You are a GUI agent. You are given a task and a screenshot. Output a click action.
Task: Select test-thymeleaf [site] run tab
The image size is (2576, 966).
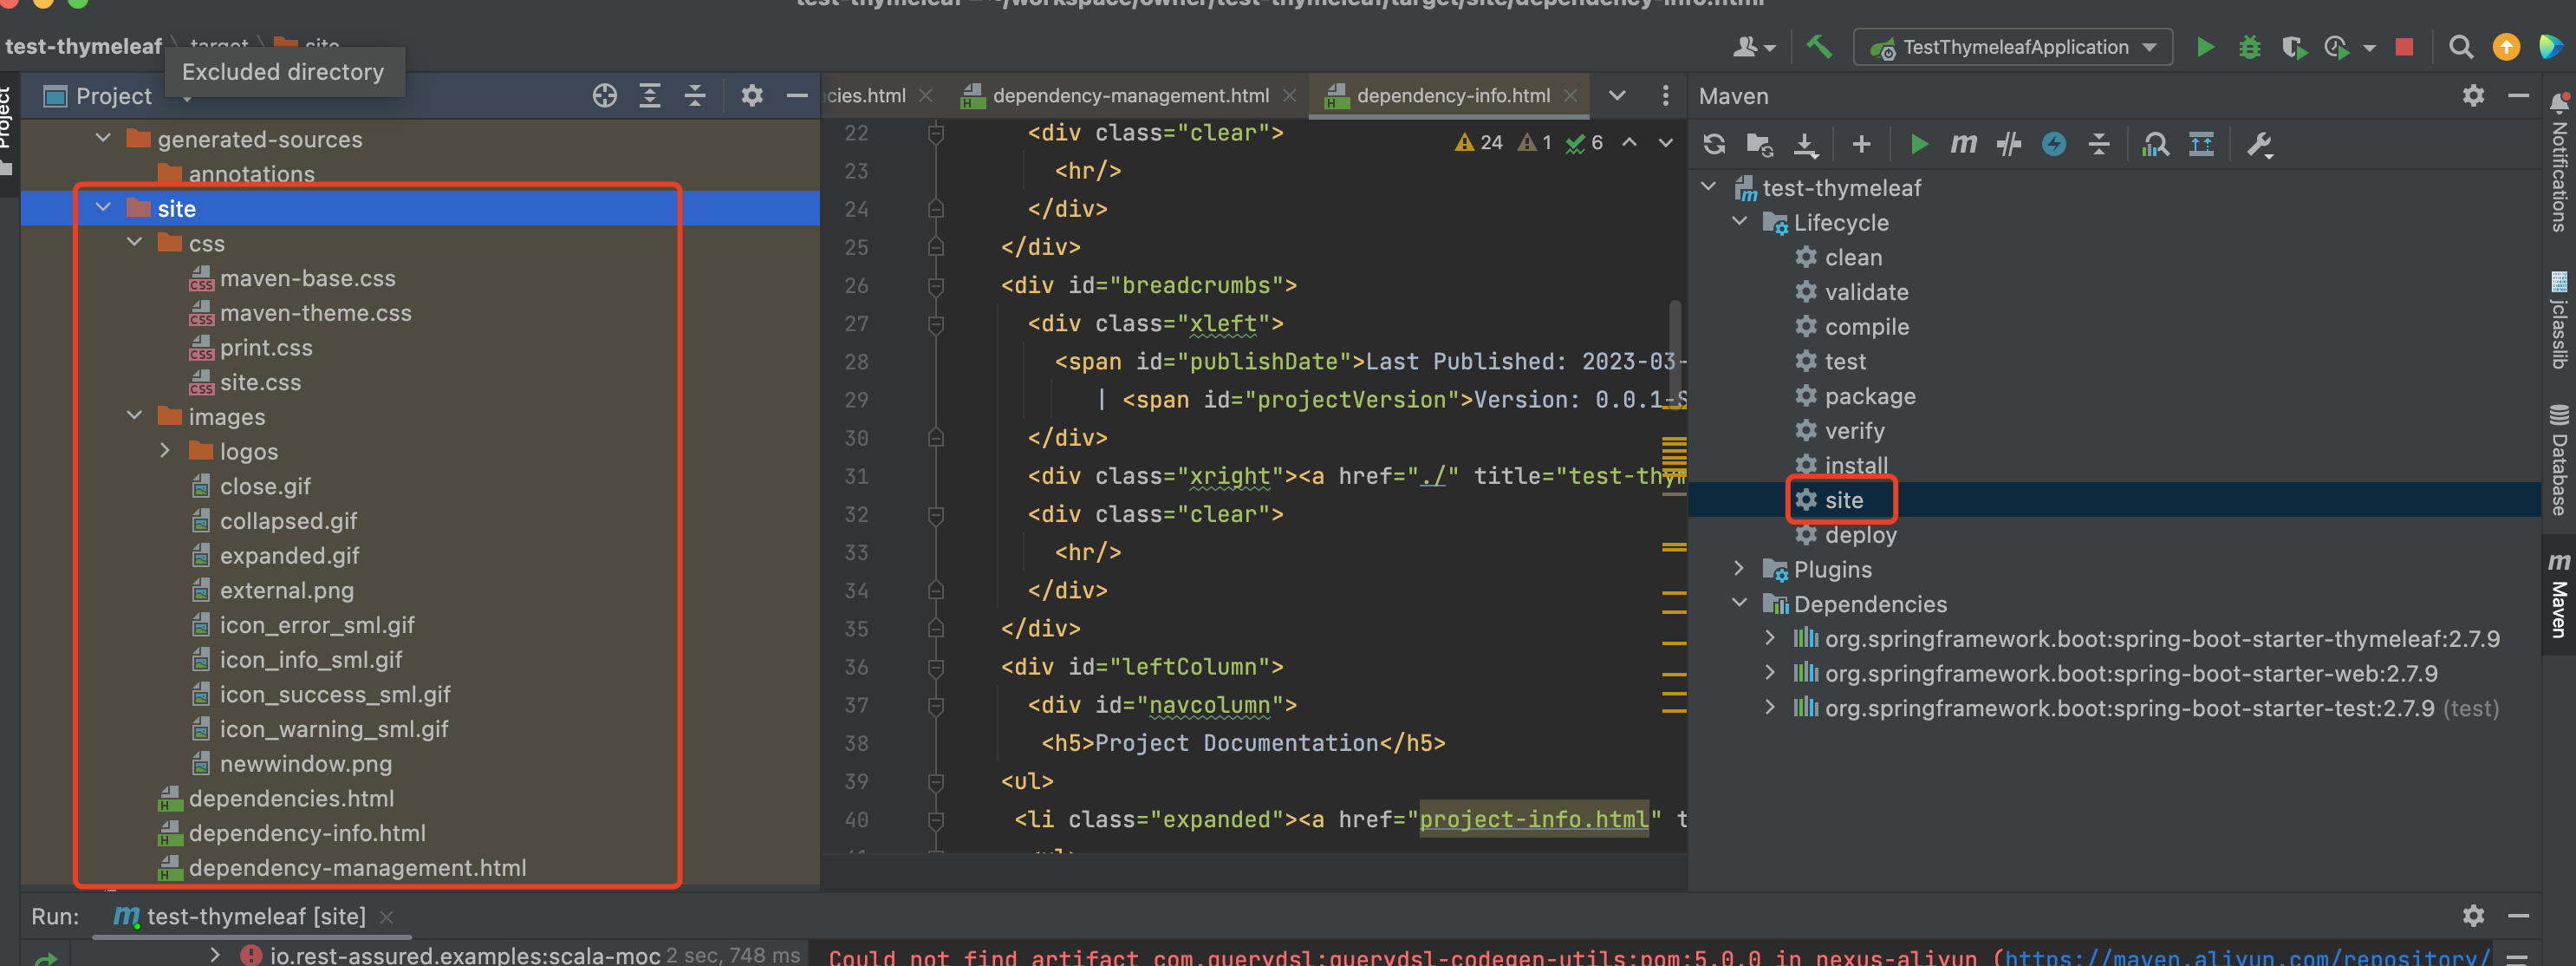click(x=255, y=916)
